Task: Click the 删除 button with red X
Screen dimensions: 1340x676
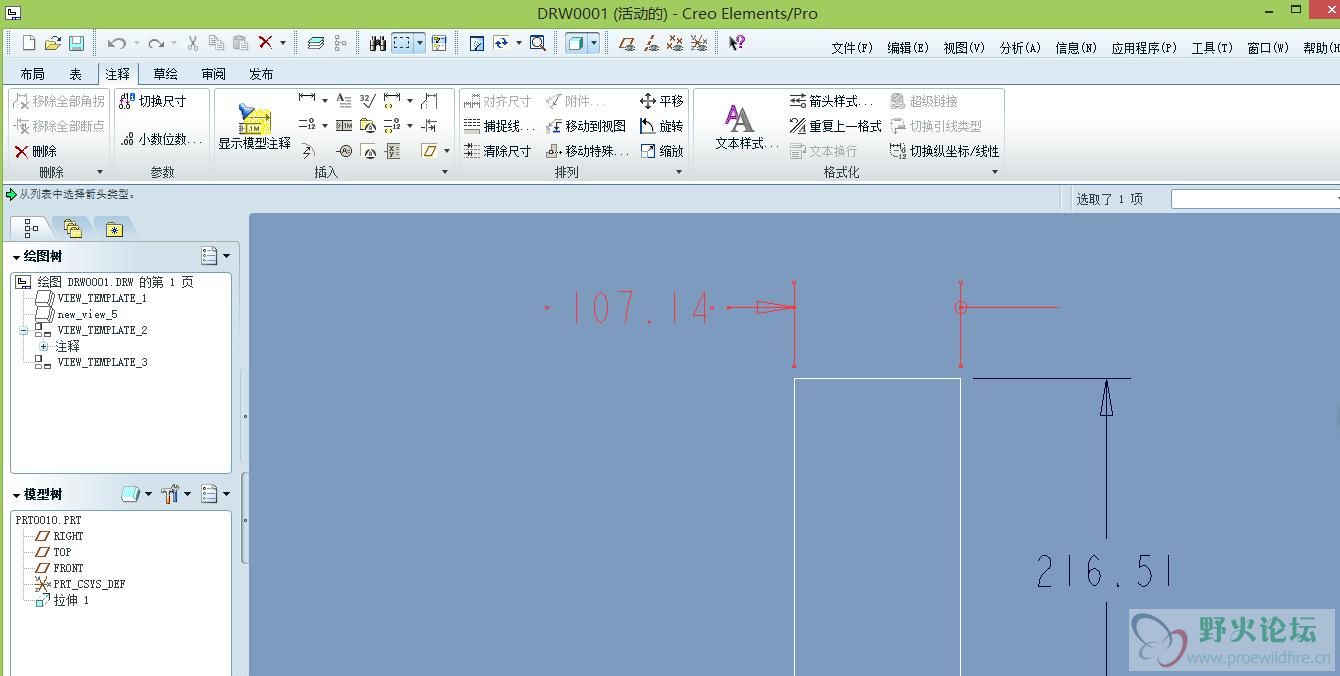Action: [x=35, y=151]
